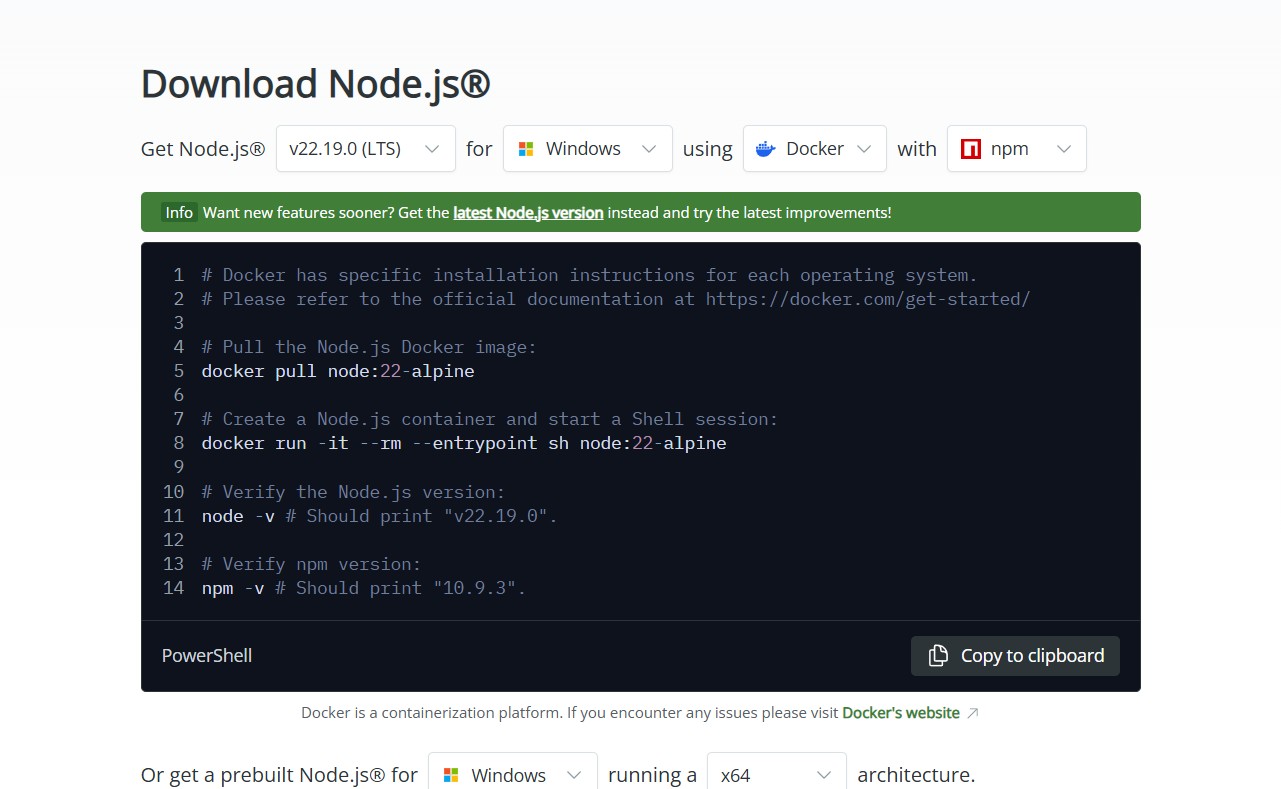Click the Windows logo icon in the top platform selector
Image resolution: width=1281 pixels, height=789 pixels.
pyautogui.click(x=526, y=149)
